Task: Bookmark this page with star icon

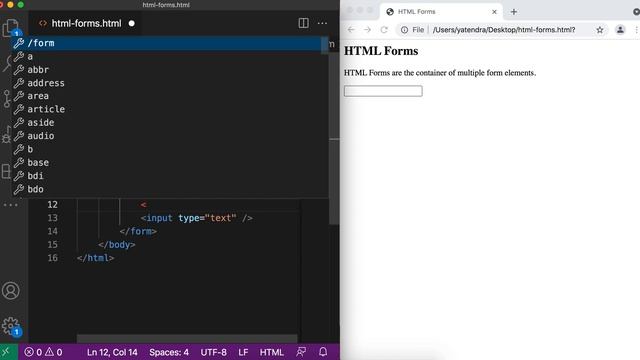Action: point(600,30)
